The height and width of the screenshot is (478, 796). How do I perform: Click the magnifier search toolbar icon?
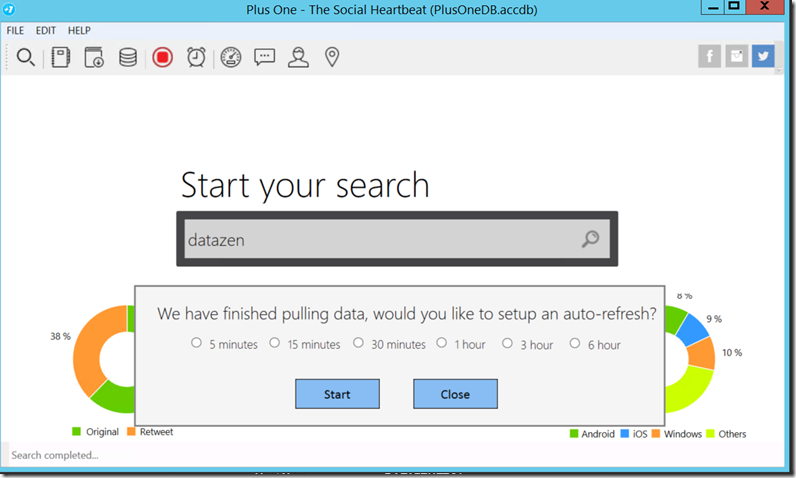(x=26, y=57)
